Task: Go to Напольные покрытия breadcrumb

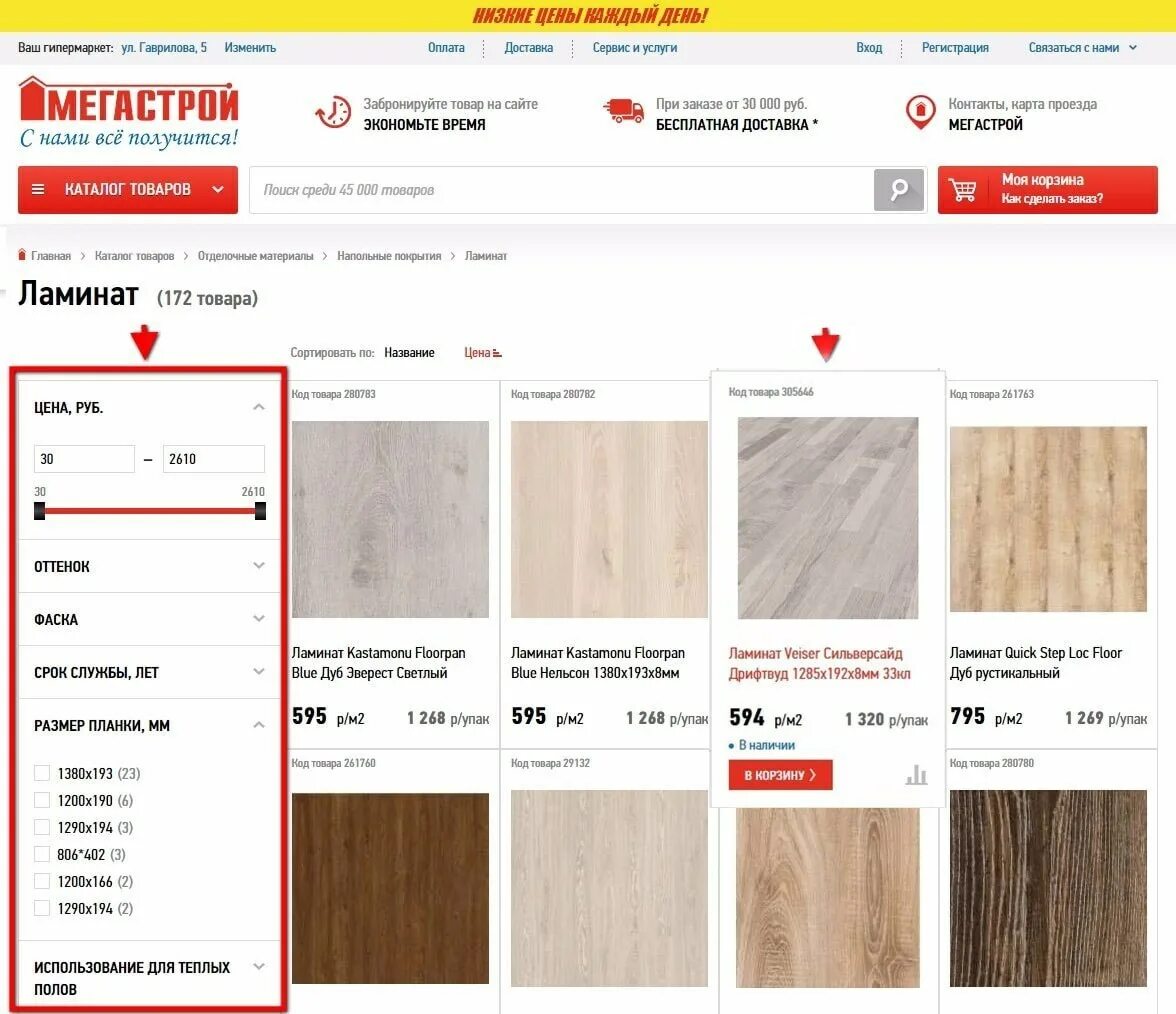Action: click(x=389, y=256)
